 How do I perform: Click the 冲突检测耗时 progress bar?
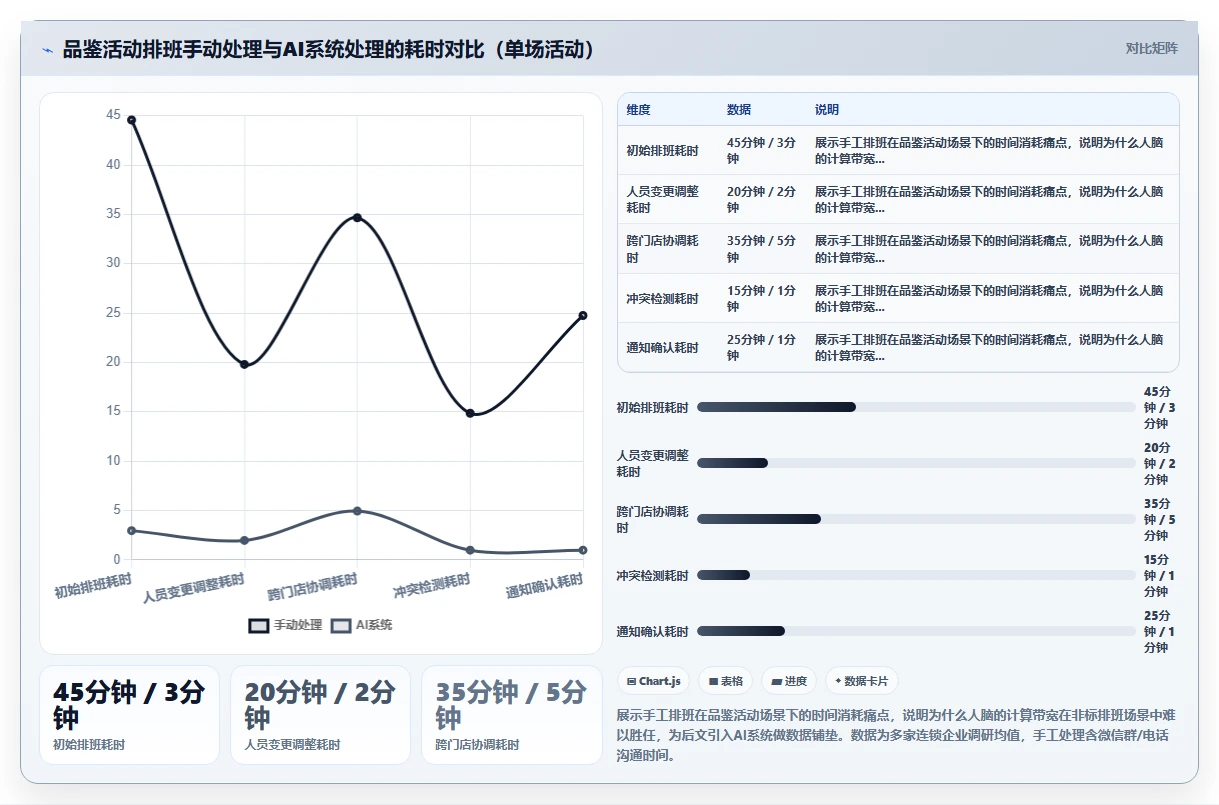(916, 575)
